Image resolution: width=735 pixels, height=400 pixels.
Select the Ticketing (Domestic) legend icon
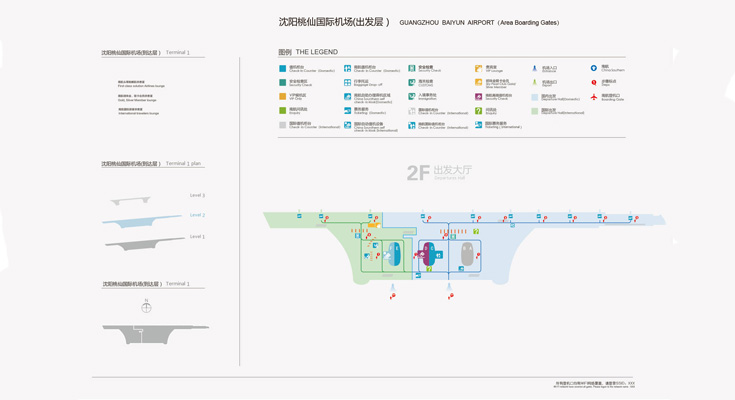pyautogui.click(x=347, y=111)
